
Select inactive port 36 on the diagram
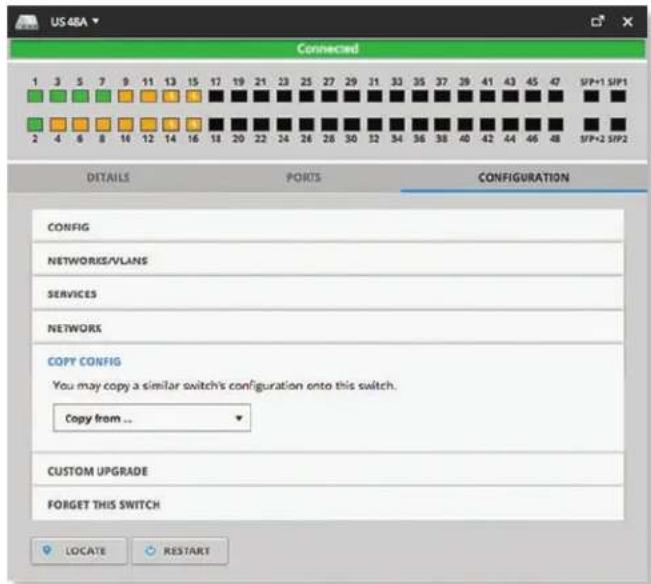420,124
